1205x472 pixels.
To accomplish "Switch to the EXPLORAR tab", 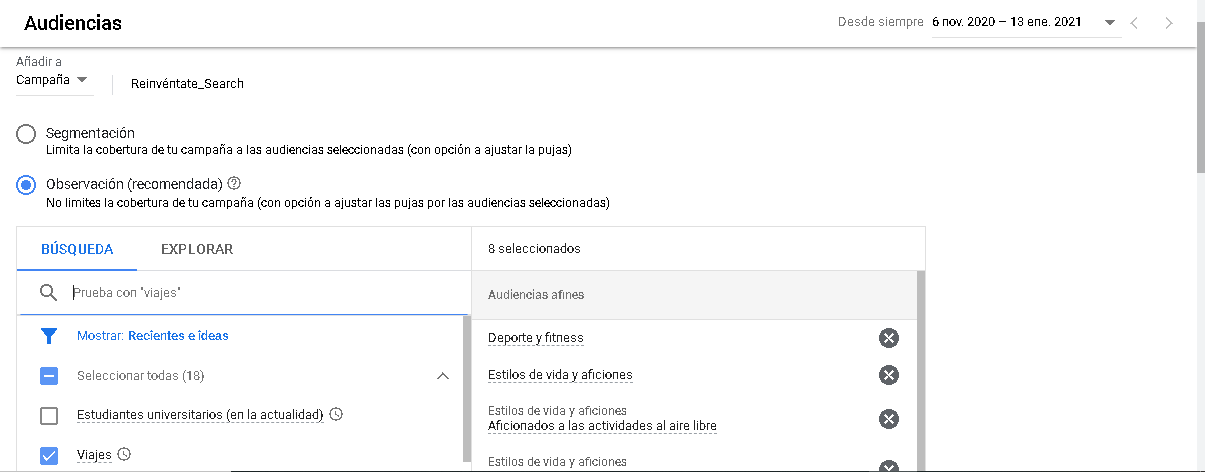I will point(197,249).
